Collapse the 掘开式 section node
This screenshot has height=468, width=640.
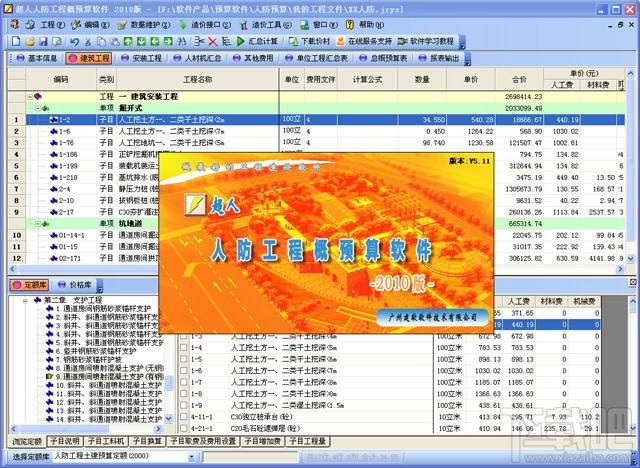[x=38, y=109]
